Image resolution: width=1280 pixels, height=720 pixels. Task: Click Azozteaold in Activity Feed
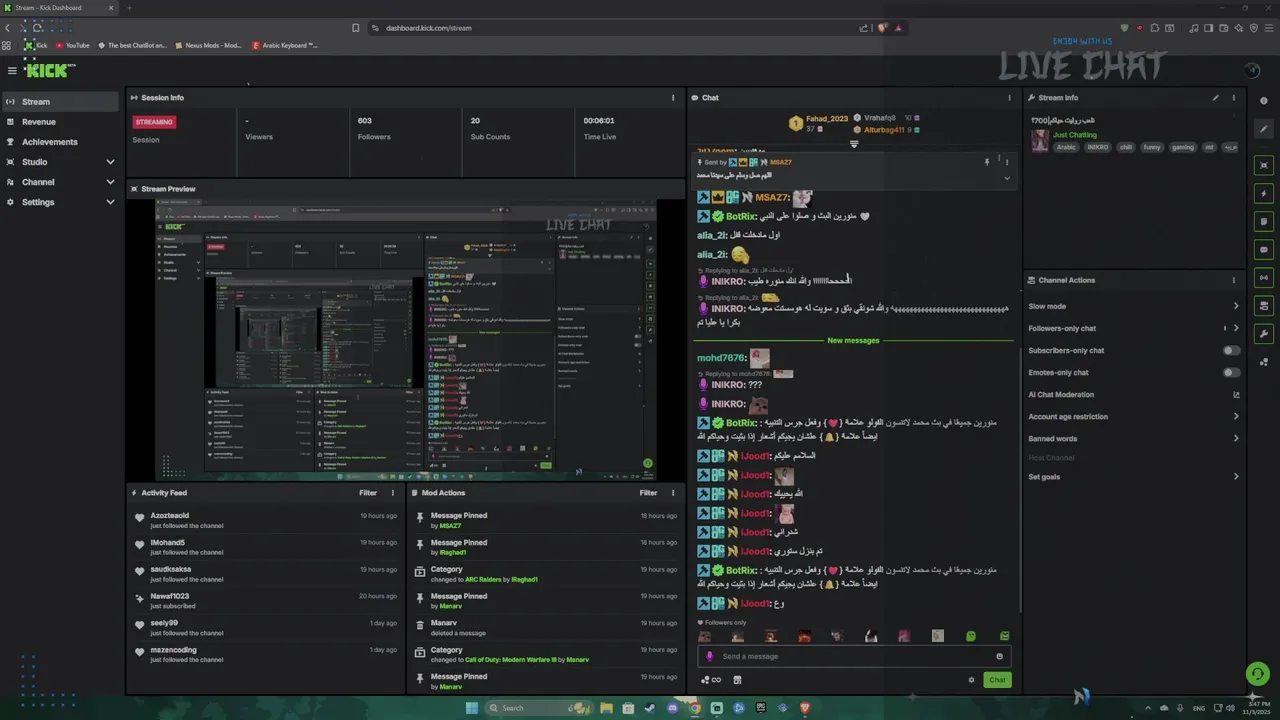169,516
